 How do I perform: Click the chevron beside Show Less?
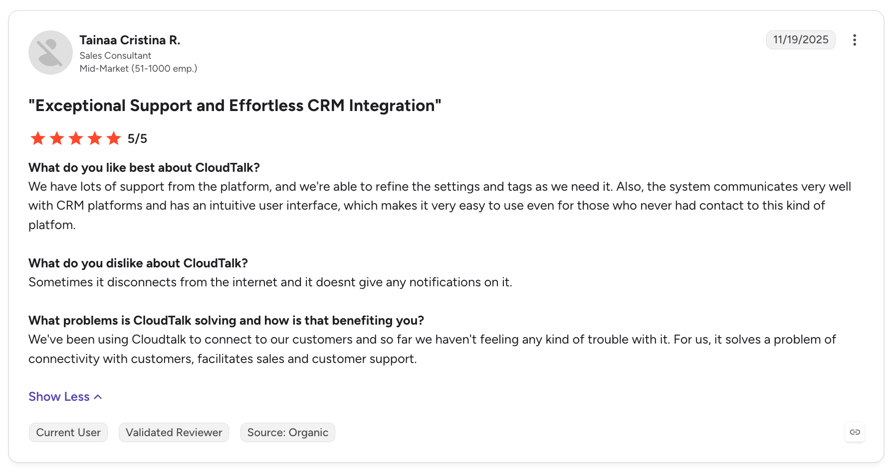click(97, 397)
